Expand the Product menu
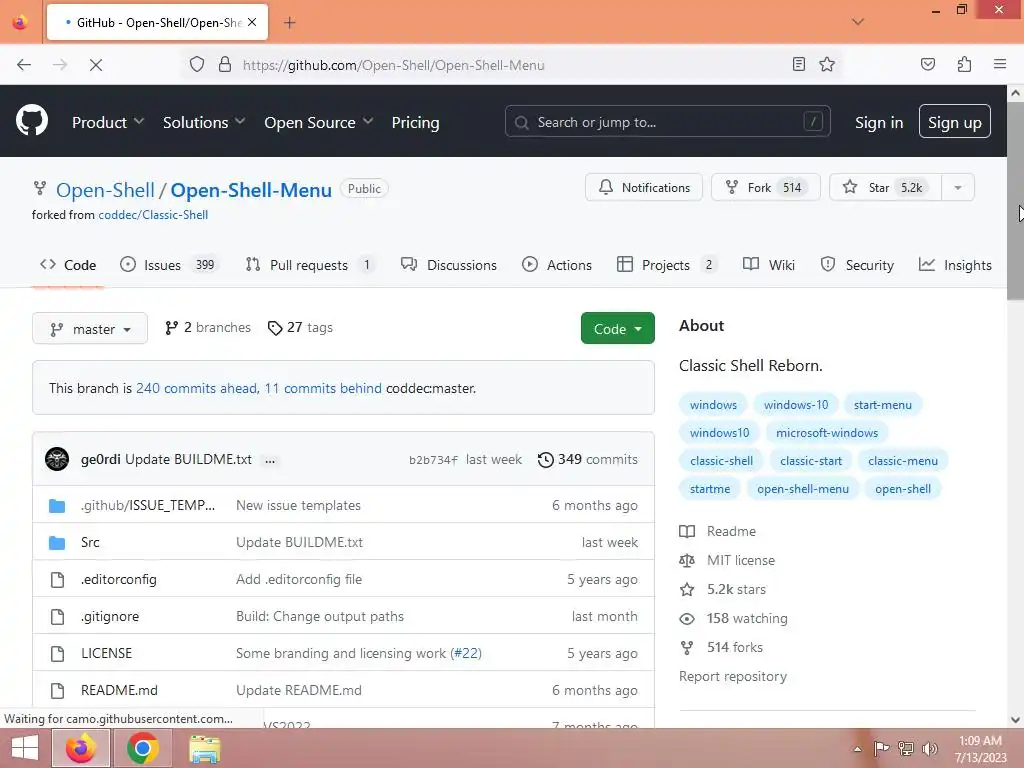 tap(108, 122)
